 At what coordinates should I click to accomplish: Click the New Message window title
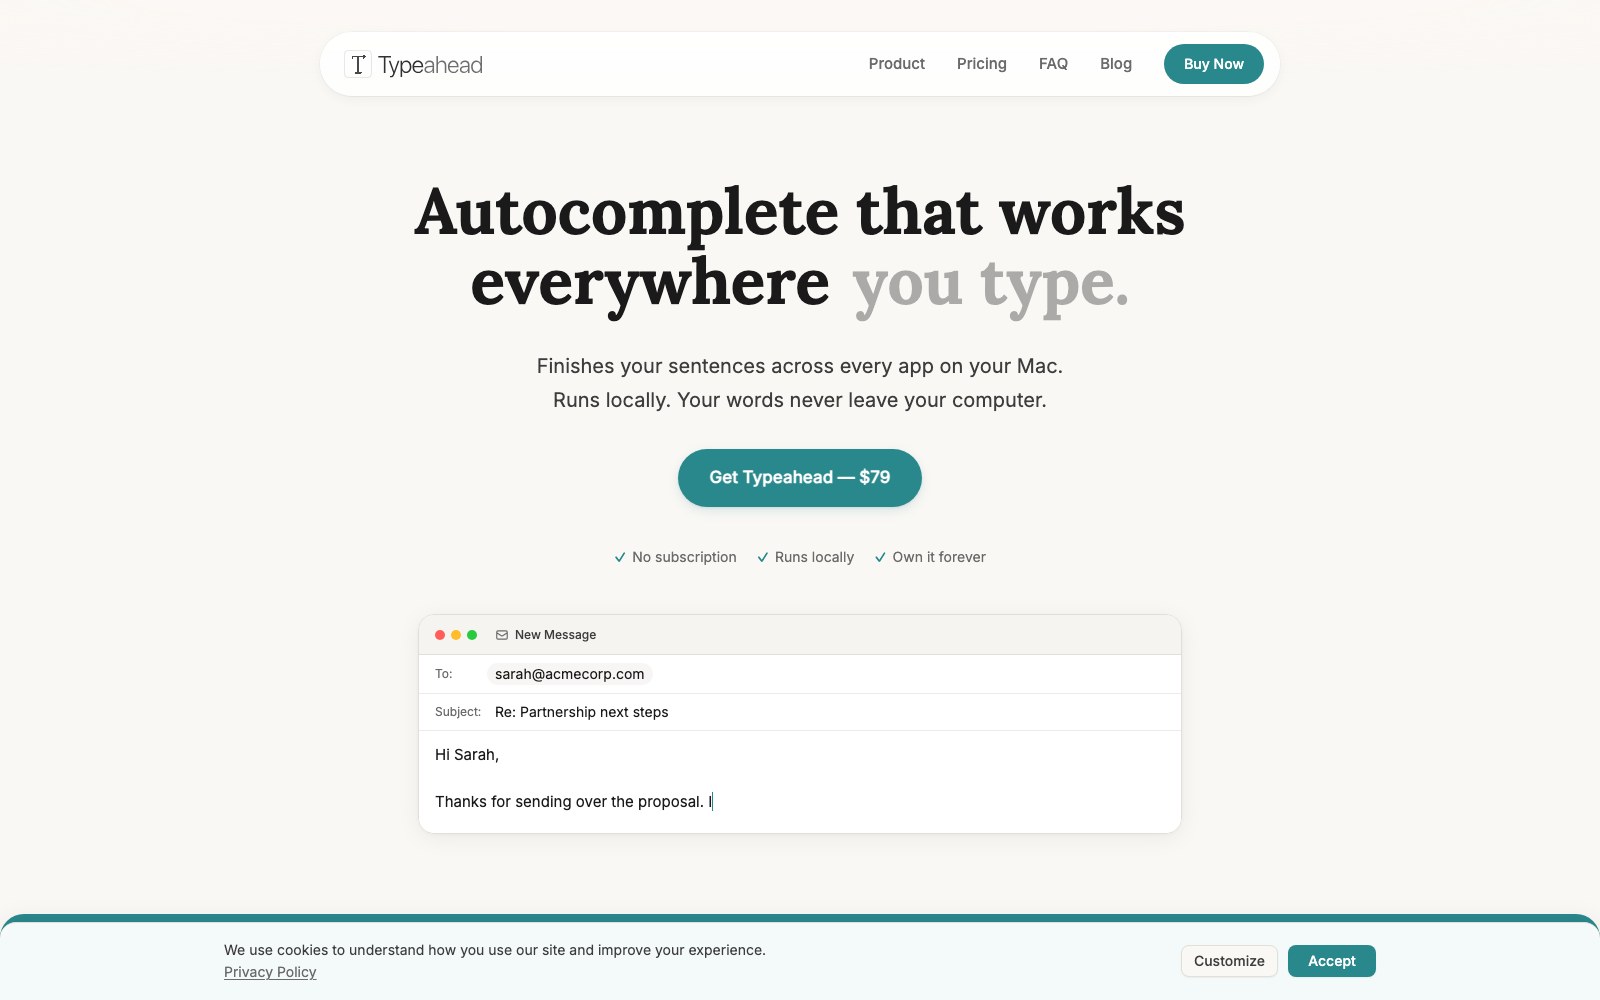tap(555, 635)
